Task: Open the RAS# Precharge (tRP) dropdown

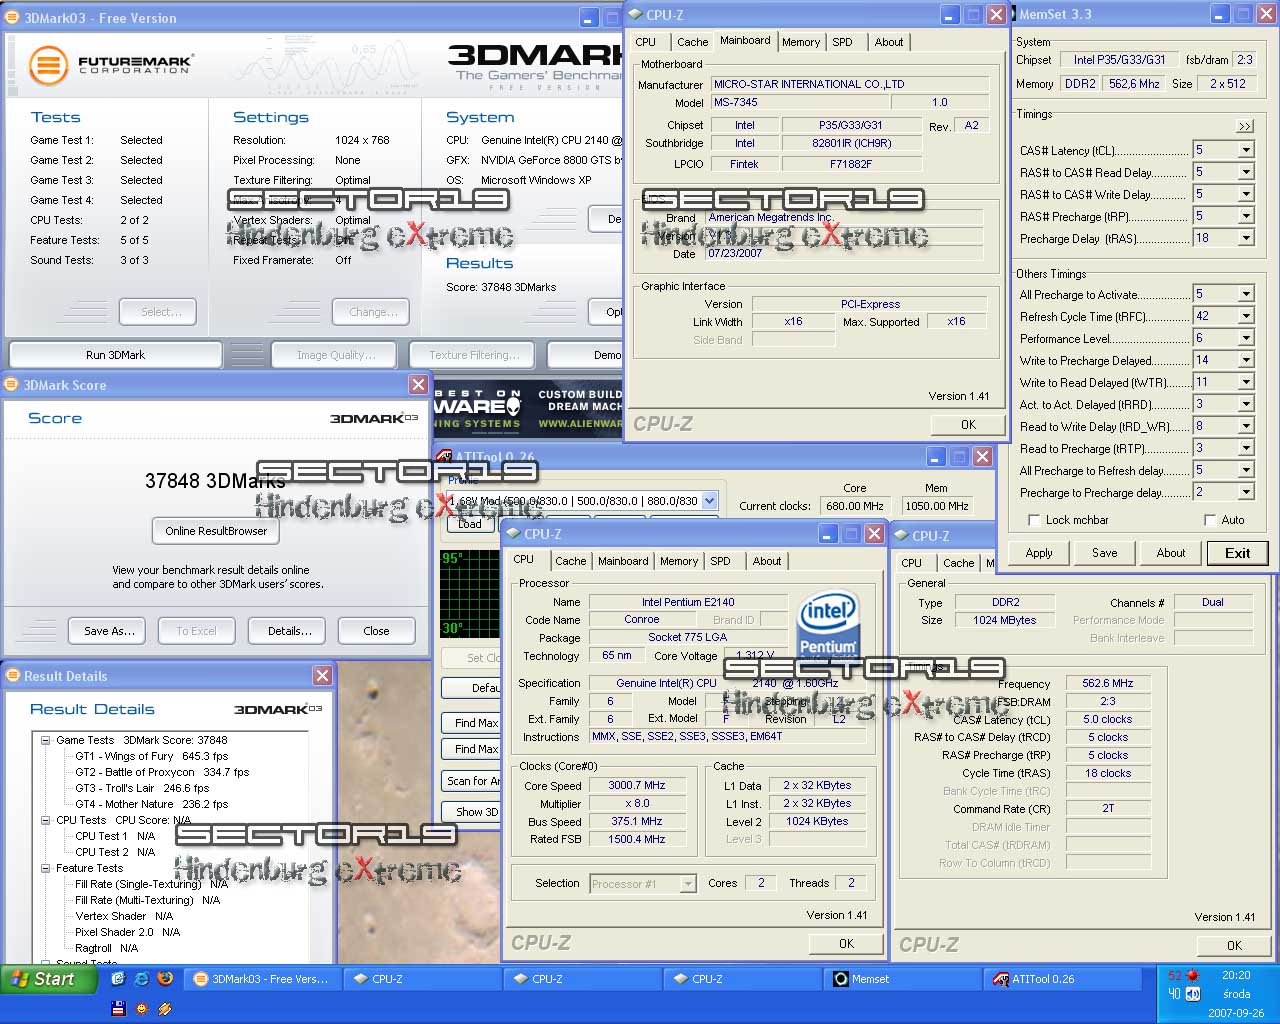Action: coord(1245,216)
